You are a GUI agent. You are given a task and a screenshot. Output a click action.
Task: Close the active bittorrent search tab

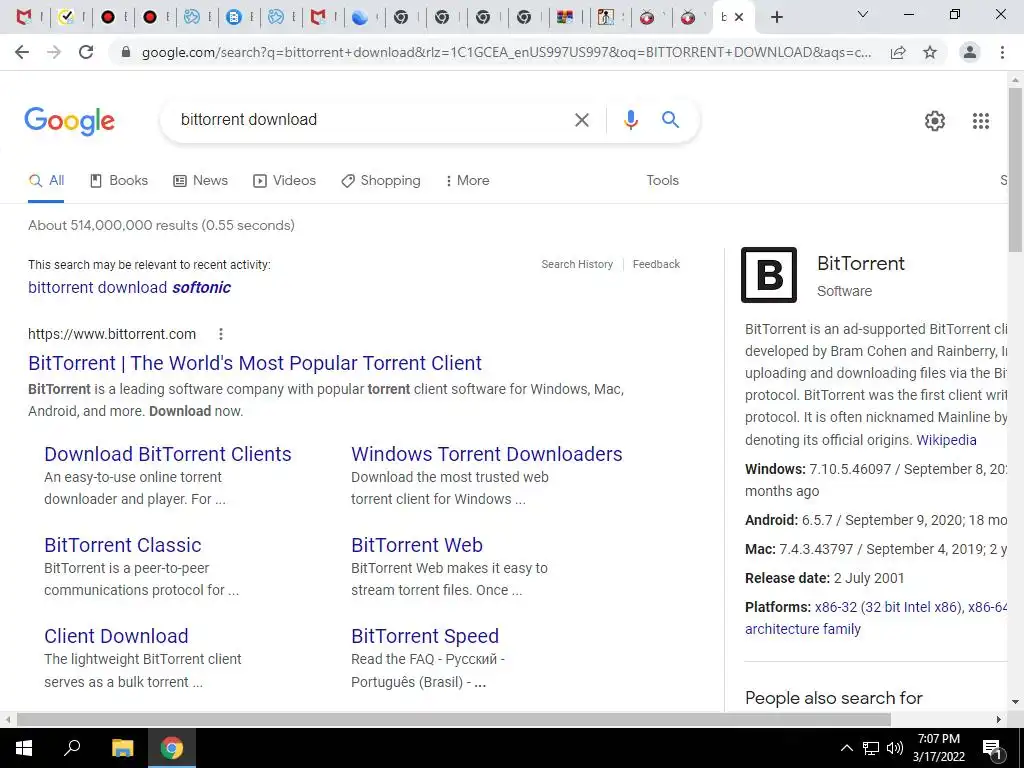click(739, 18)
